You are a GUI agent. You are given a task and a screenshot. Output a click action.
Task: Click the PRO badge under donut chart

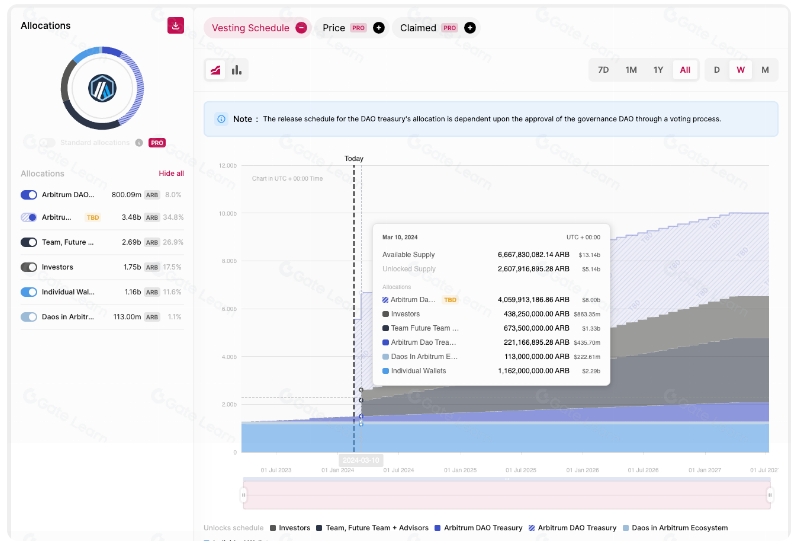(x=157, y=143)
